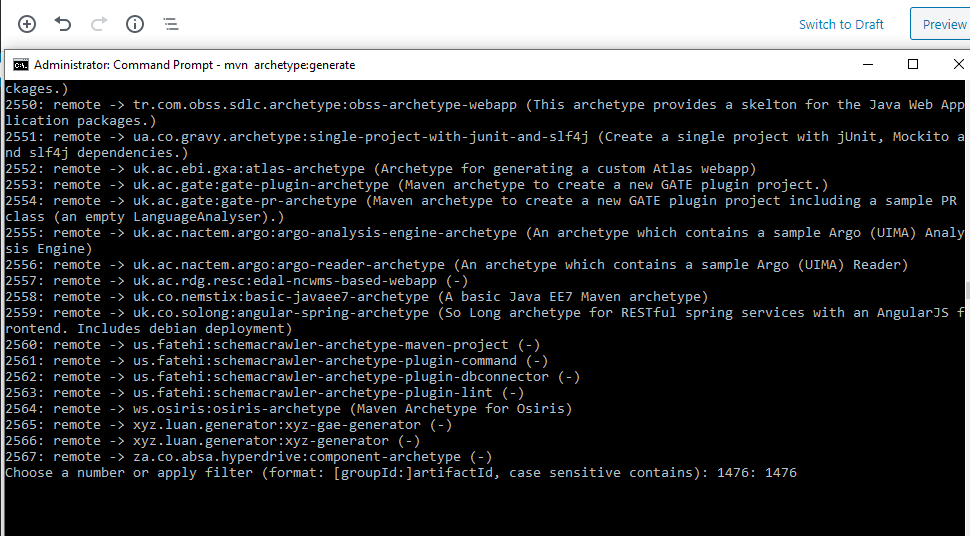Redo the editor change
970x536 pixels.
(99, 24)
